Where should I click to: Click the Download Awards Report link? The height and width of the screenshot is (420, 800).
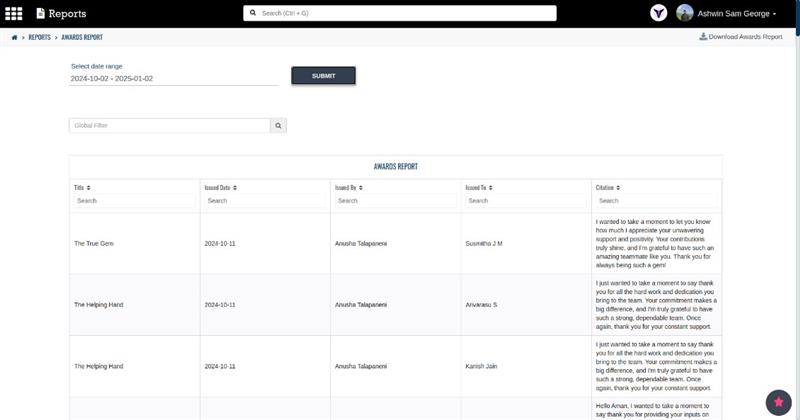[x=740, y=37]
